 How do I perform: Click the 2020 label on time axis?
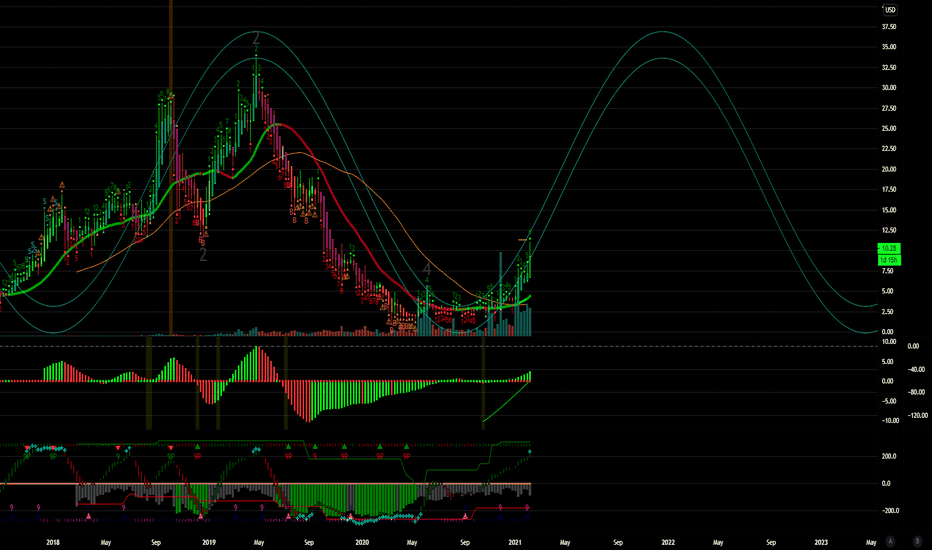[x=362, y=542]
